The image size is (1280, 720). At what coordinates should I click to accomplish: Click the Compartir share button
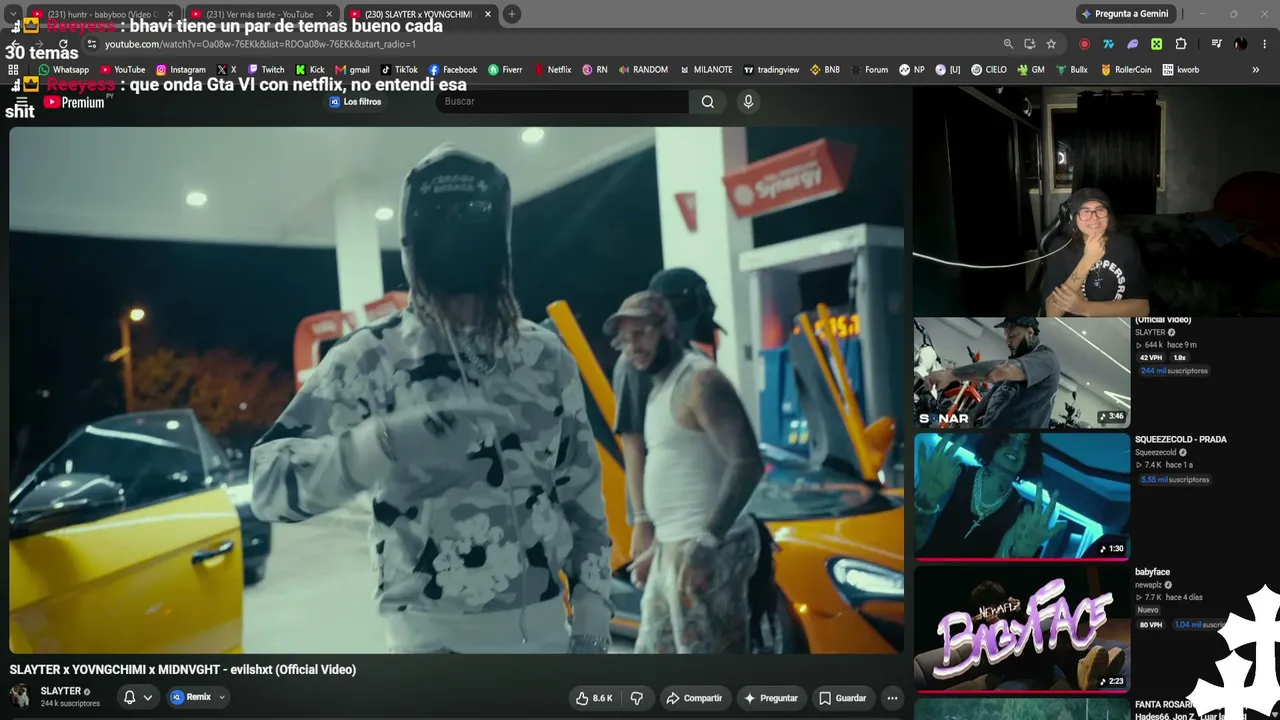pos(694,698)
